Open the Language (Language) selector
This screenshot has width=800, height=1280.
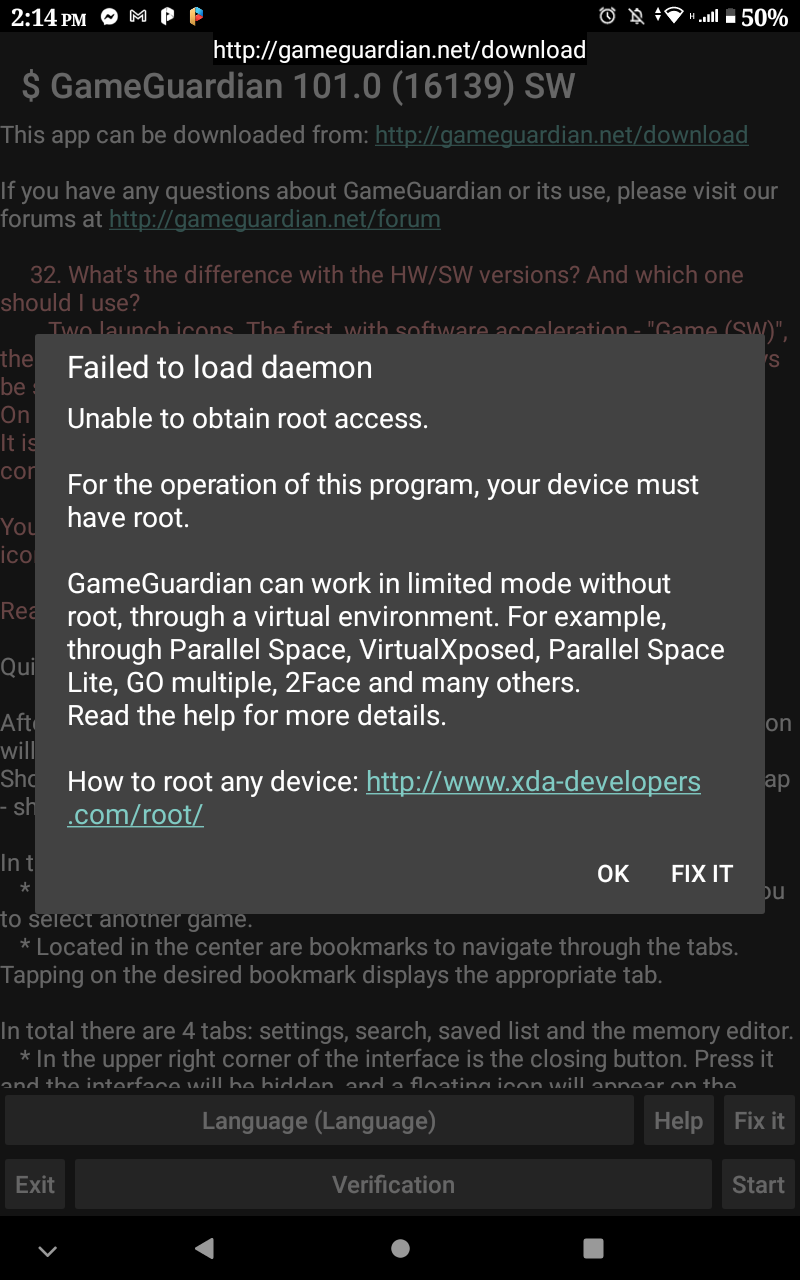319,1120
